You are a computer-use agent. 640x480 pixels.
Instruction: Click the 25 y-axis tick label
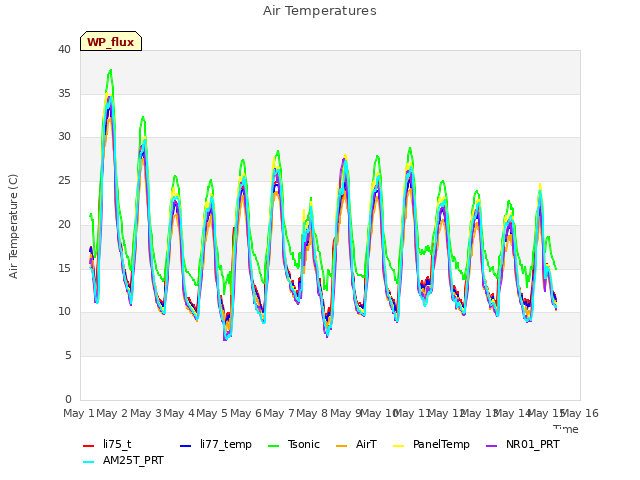64,180
